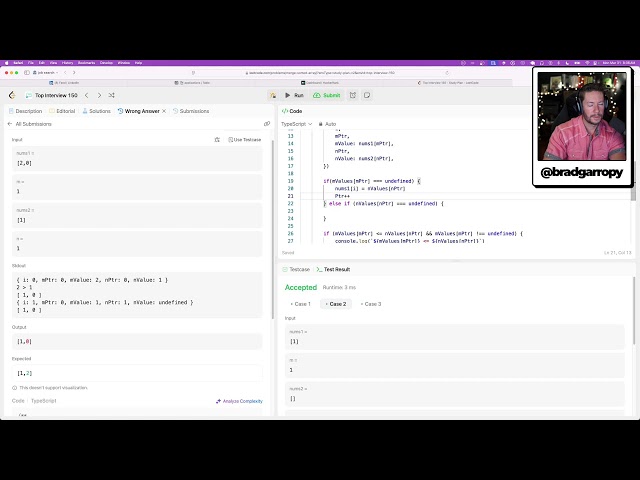Open the Bookmarks menu
The width and height of the screenshot is (640, 480).
(x=87, y=63)
